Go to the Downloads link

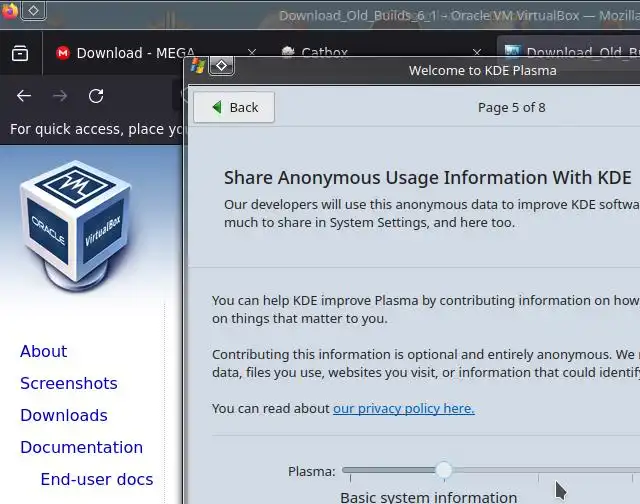click(x=64, y=415)
